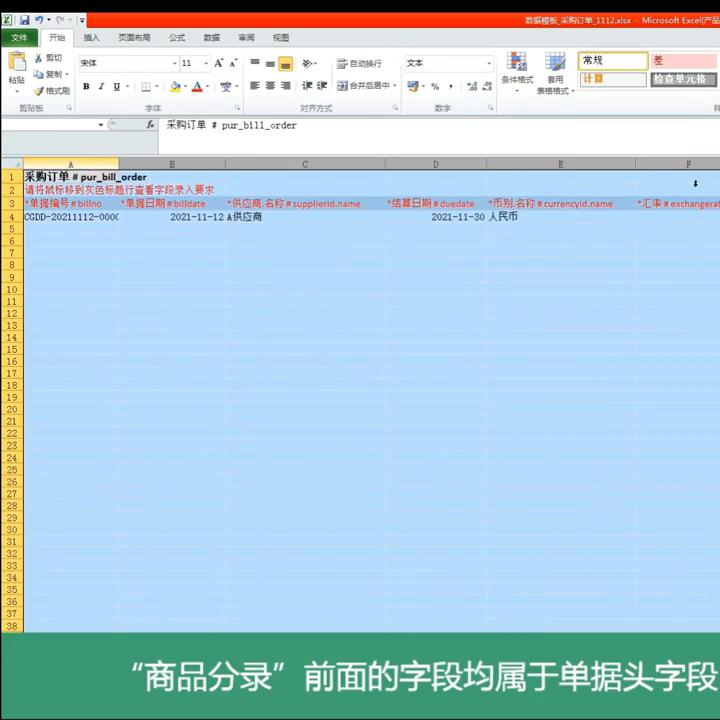This screenshot has width=720, height=720.
Task: Switch to Review (审阅) tab
Action: point(246,38)
